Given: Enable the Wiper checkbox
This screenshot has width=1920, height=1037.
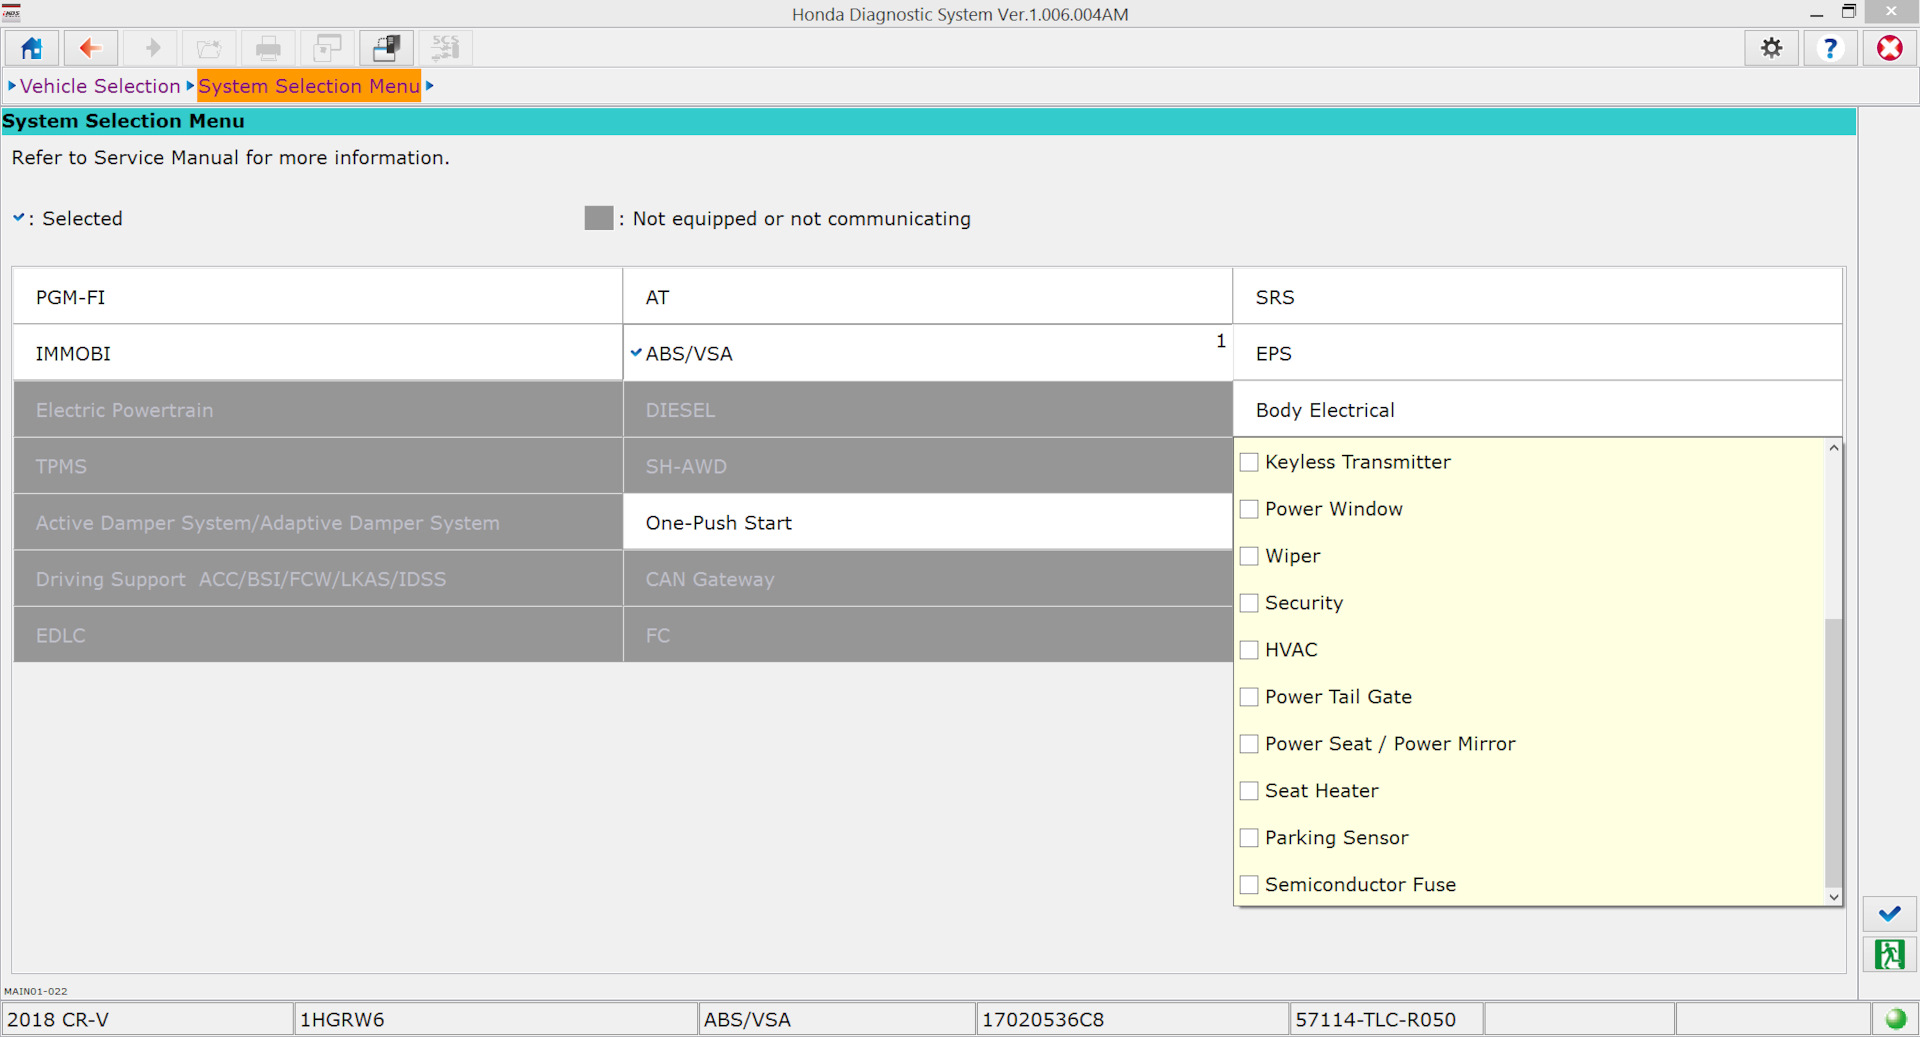Looking at the screenshot, I should (x=1249, y=556).
